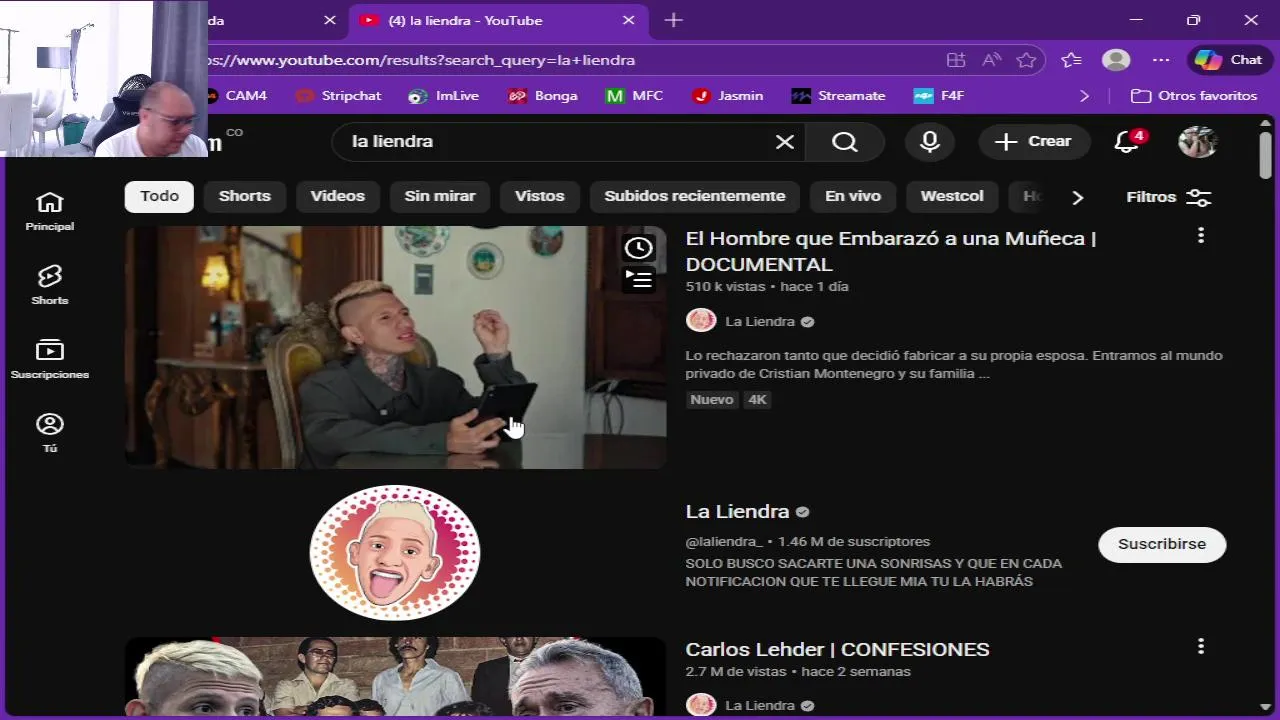Open the MFC bookmark
This screenshot has width=1280, height=720.
pyautogui.click(x=635, y=96)
